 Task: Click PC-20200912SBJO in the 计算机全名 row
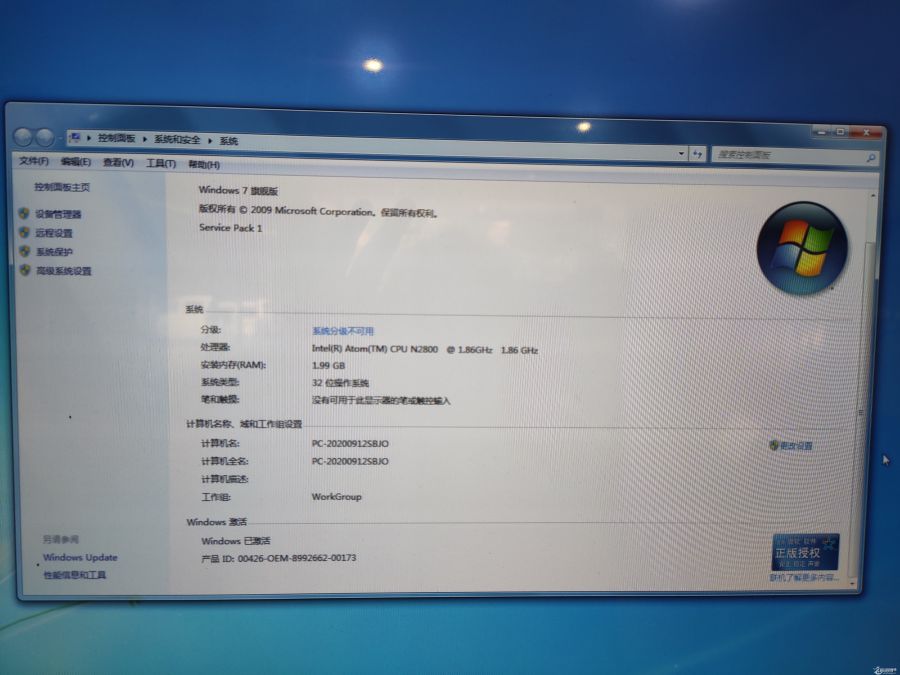[x=350, y=461]
